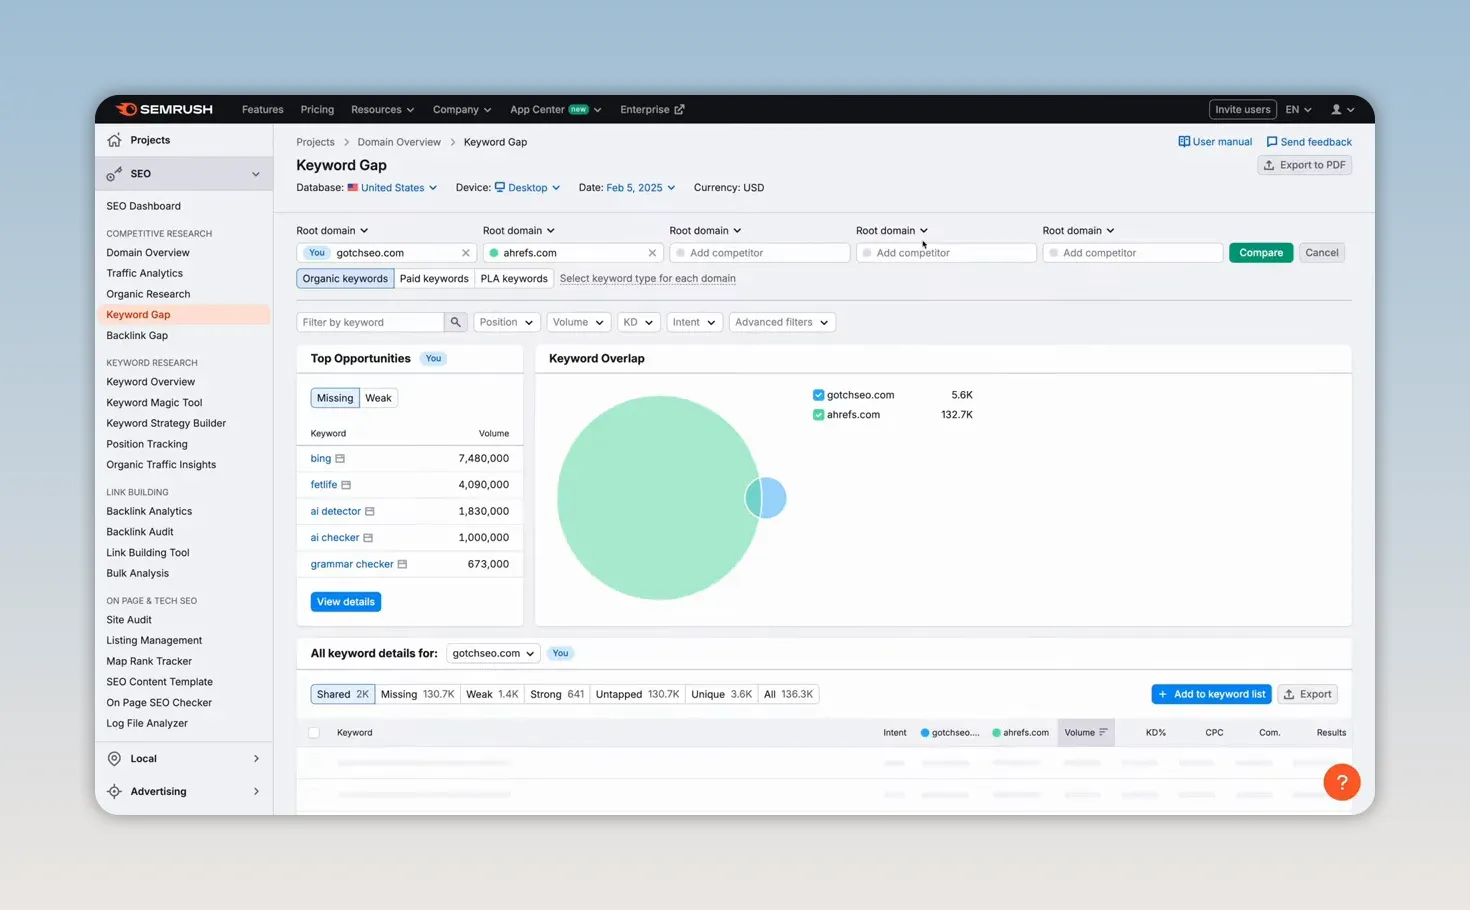Select Organic keywords type
Screen dimensions: 1470x910
pyautogui.click(x=345, y=279)
